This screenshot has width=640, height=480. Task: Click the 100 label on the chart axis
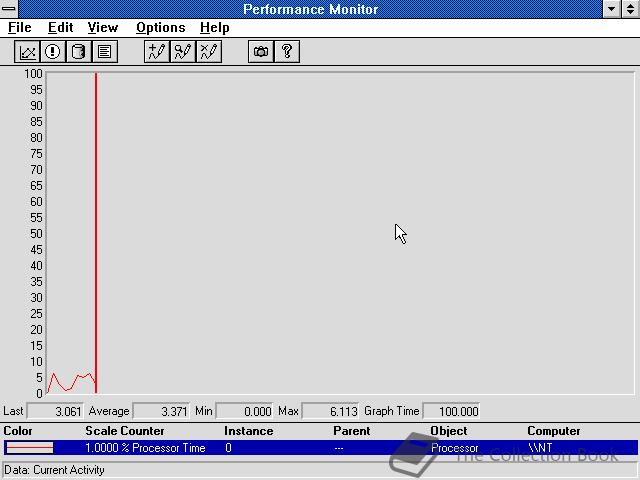point(33,74)
